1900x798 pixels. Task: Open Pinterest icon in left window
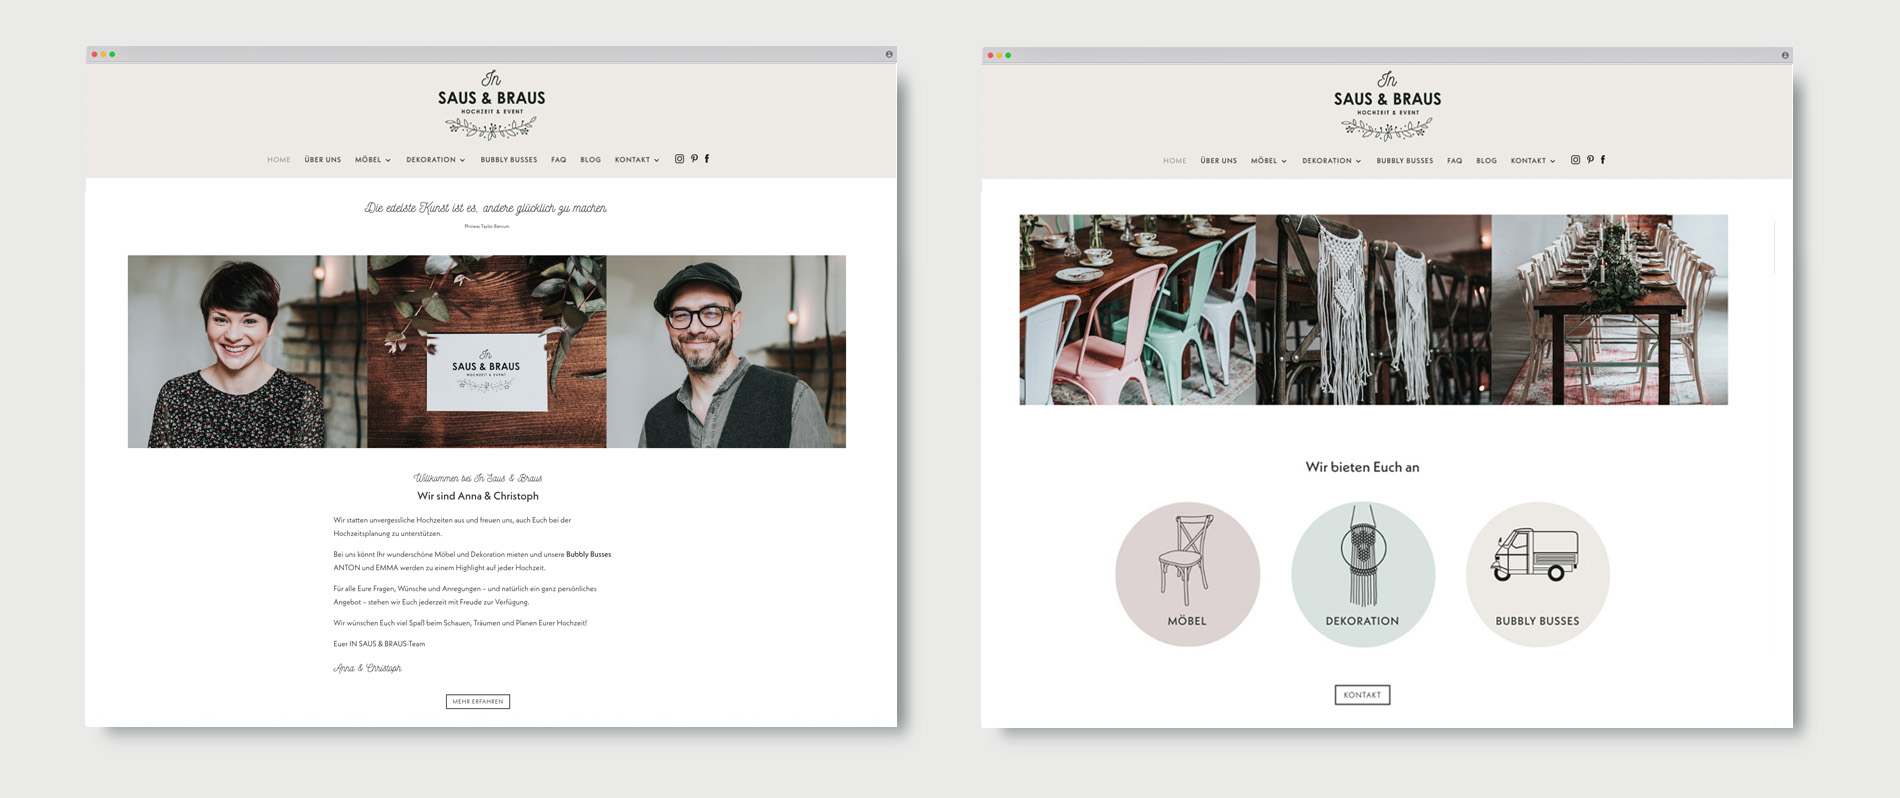(694, 159)
